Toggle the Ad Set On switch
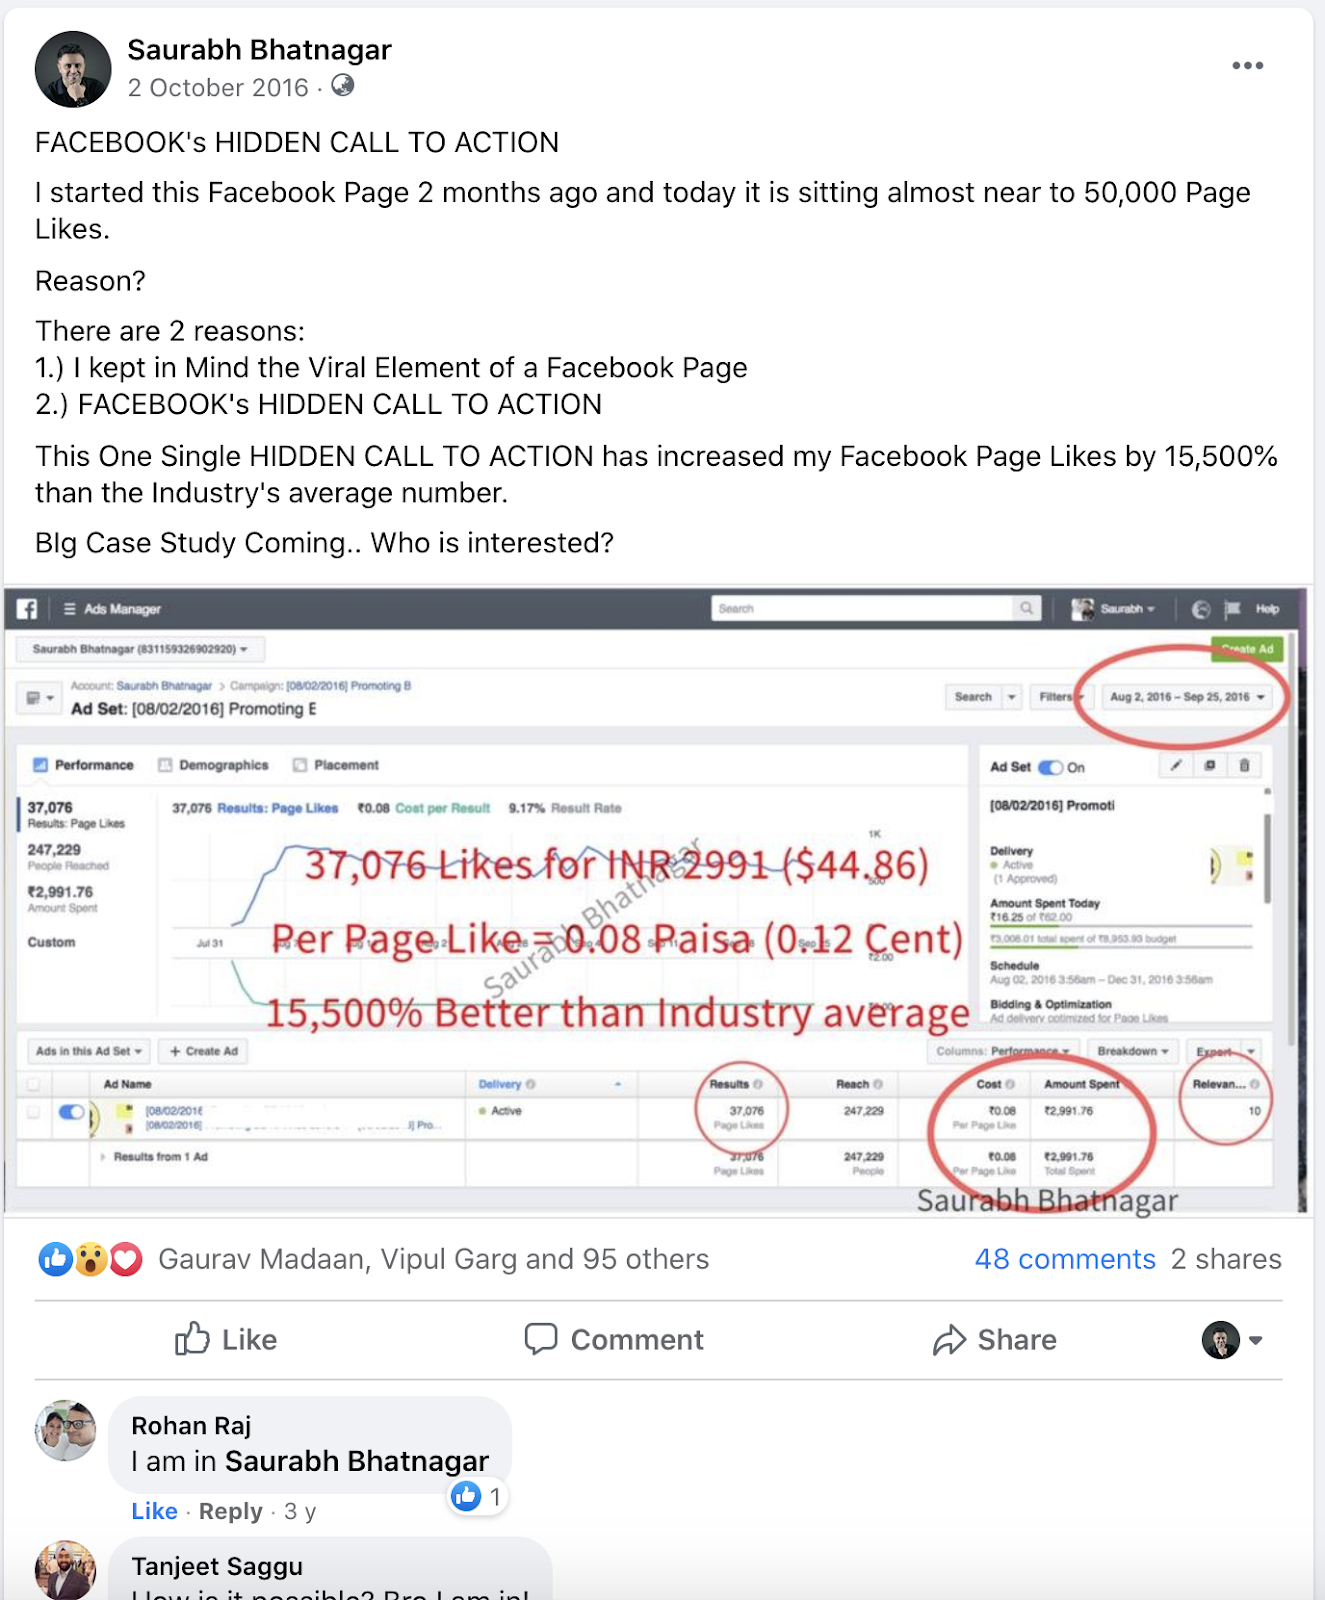The image size is (1325, 1600). (1050, 767)
